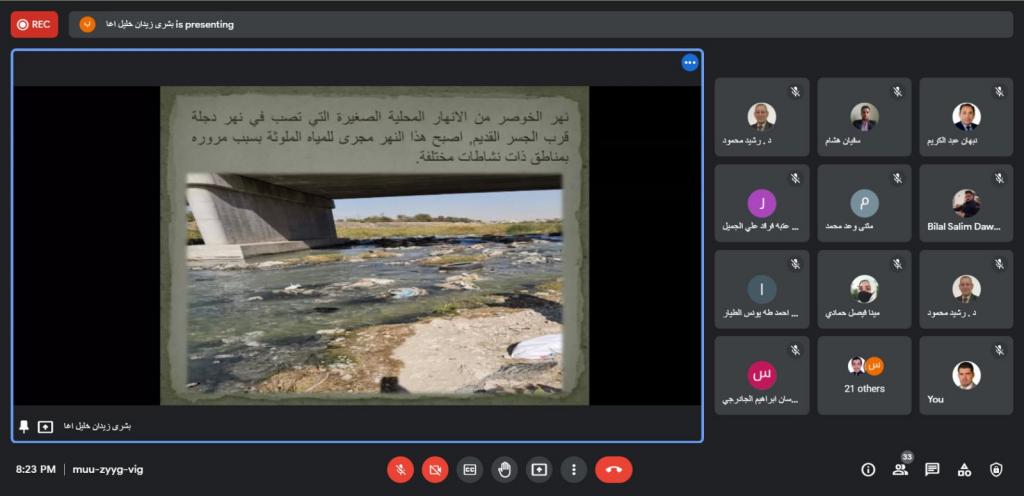This screenshot has width=1024, height=496.
Task: Raise your hand
Action: pyautogui.click(x=504, y=469)
